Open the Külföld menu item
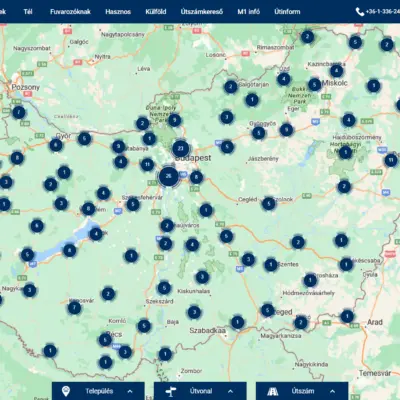 point(156,12)
